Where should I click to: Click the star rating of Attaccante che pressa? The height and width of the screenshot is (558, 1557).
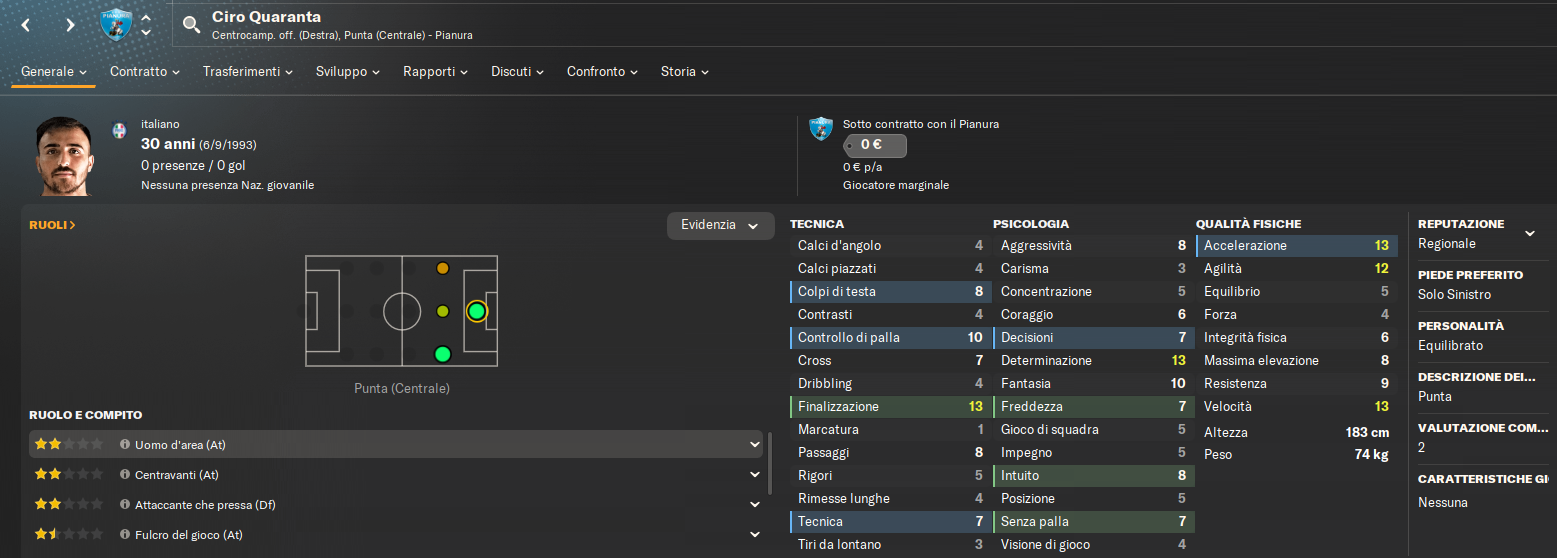pyautogui.click(x=69, y=505)
